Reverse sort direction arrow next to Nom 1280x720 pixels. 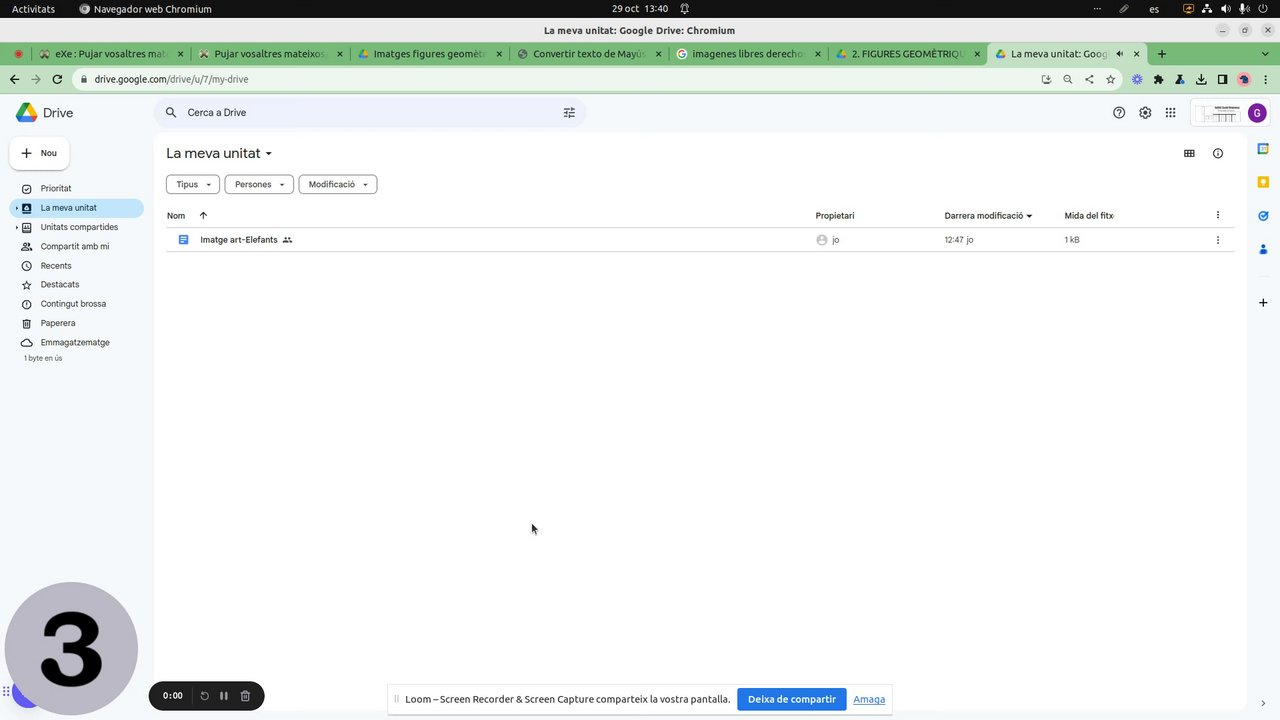203,215
